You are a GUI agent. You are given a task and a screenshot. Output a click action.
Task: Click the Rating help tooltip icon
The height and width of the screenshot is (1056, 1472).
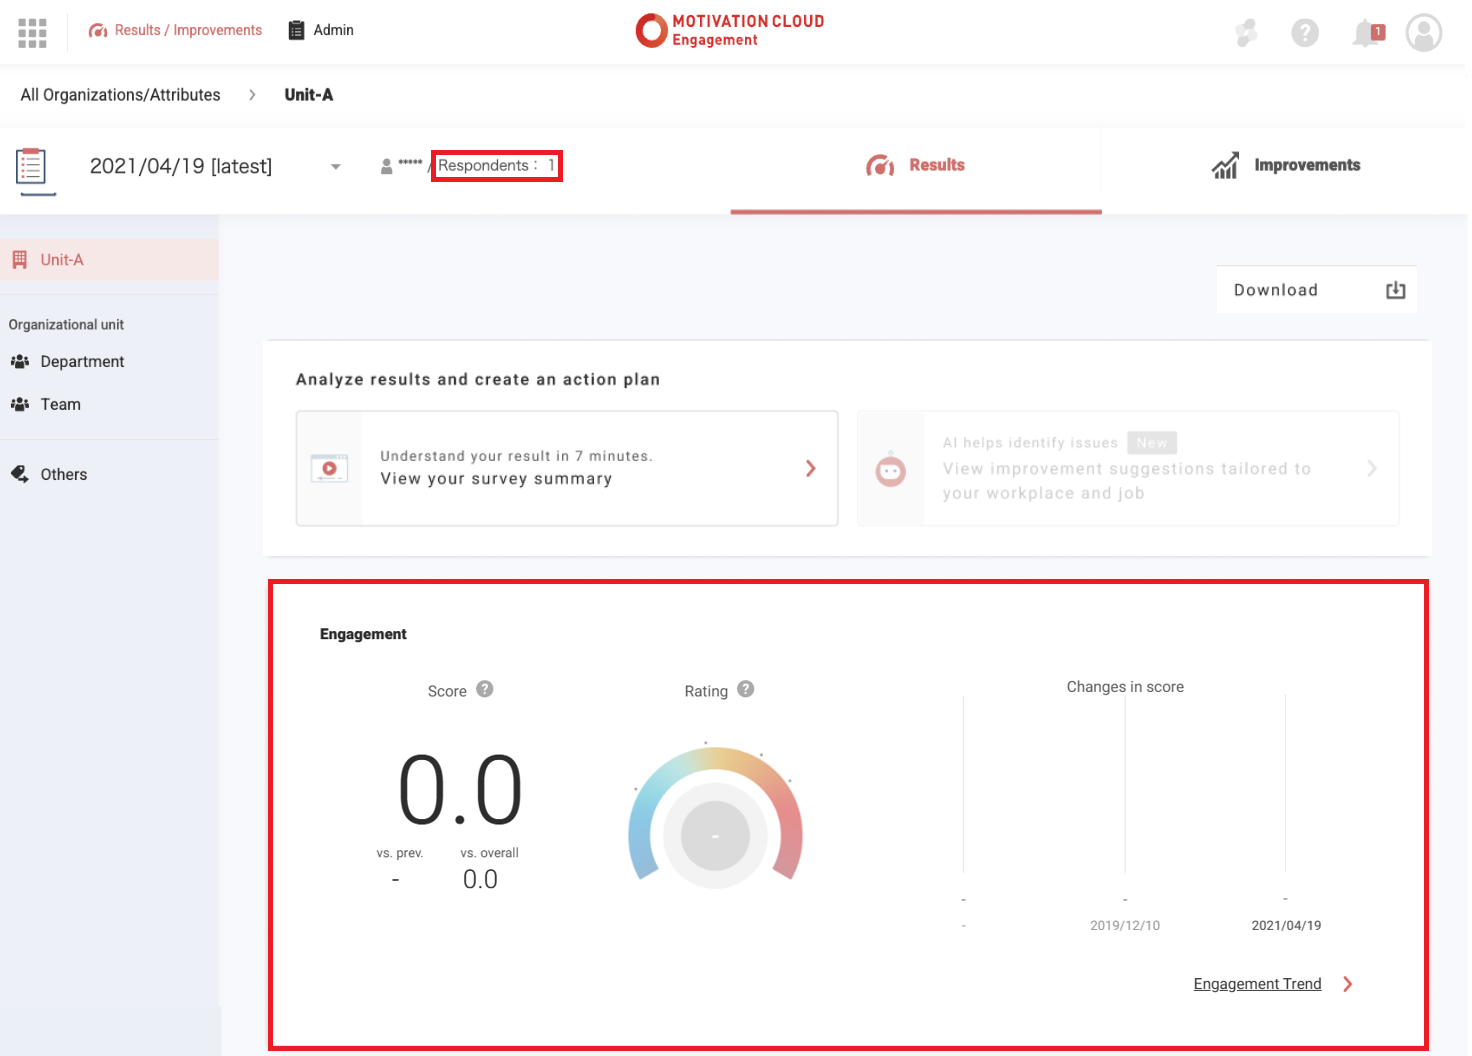tap(746, 689)
